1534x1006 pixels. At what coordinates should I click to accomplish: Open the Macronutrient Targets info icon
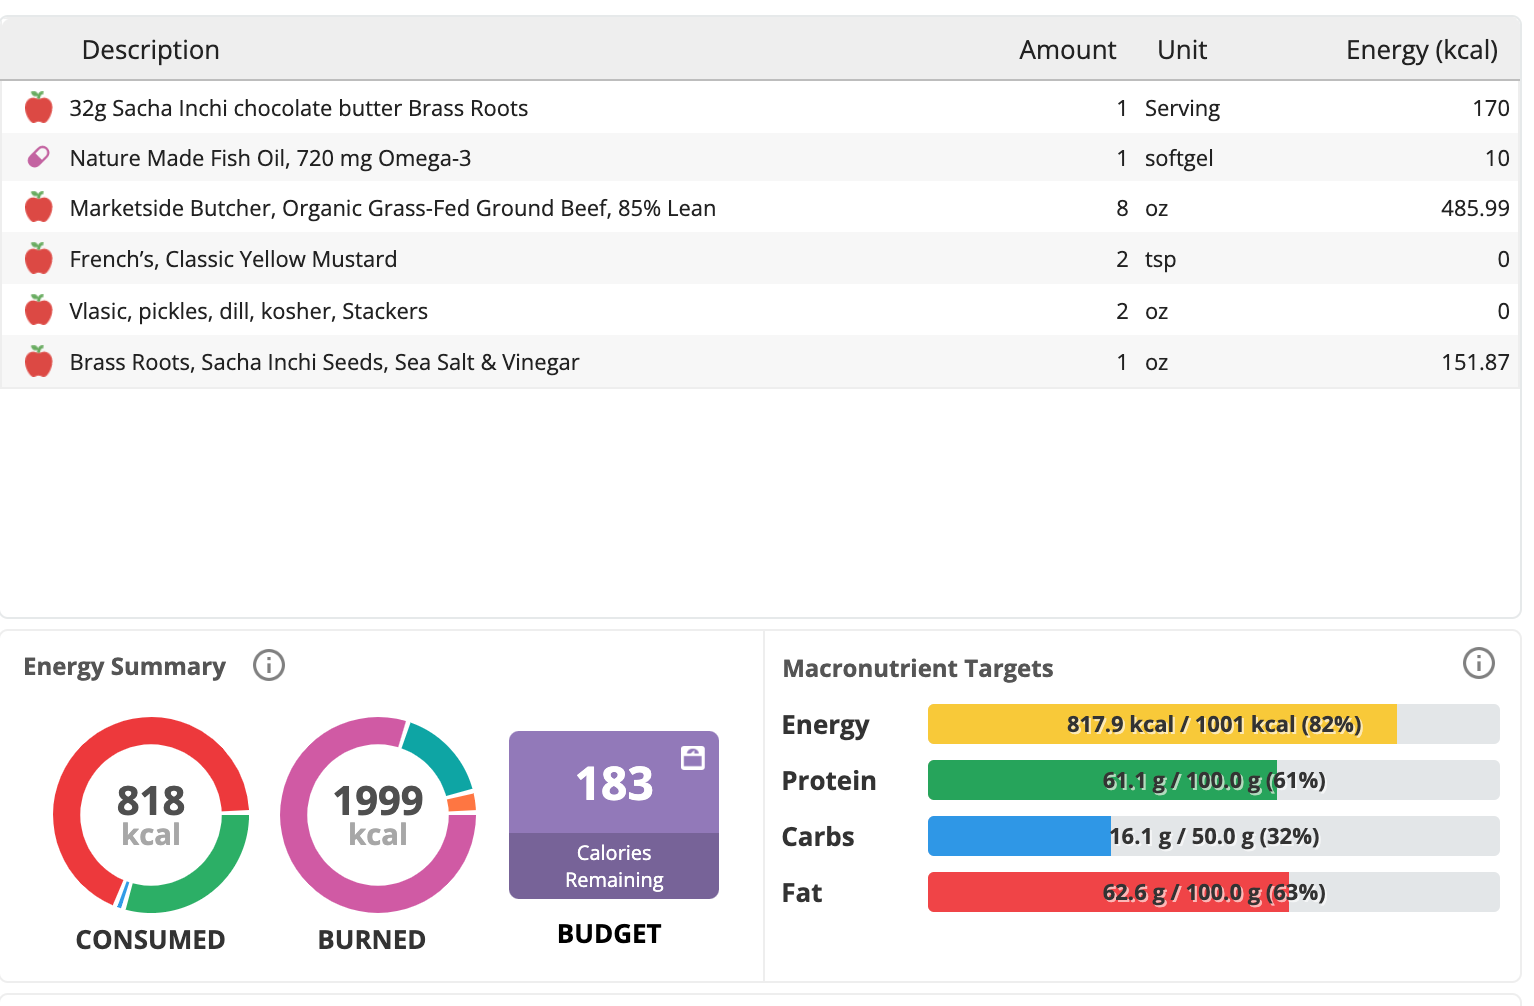pyautogui.click(x=1479, y=663)
